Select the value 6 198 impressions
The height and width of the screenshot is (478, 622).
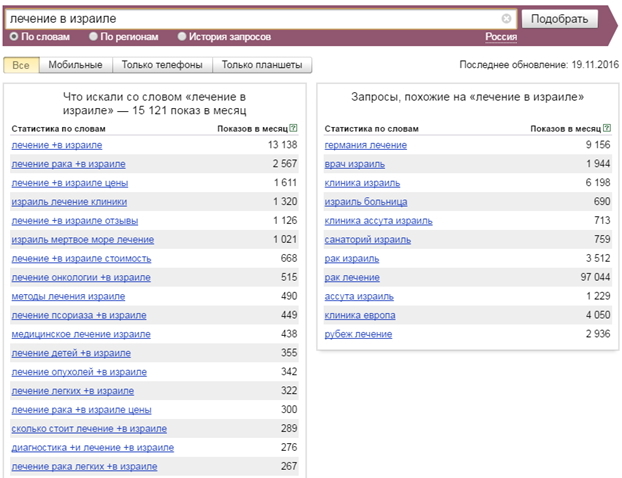pyautogui.click(x=598, y=182)
